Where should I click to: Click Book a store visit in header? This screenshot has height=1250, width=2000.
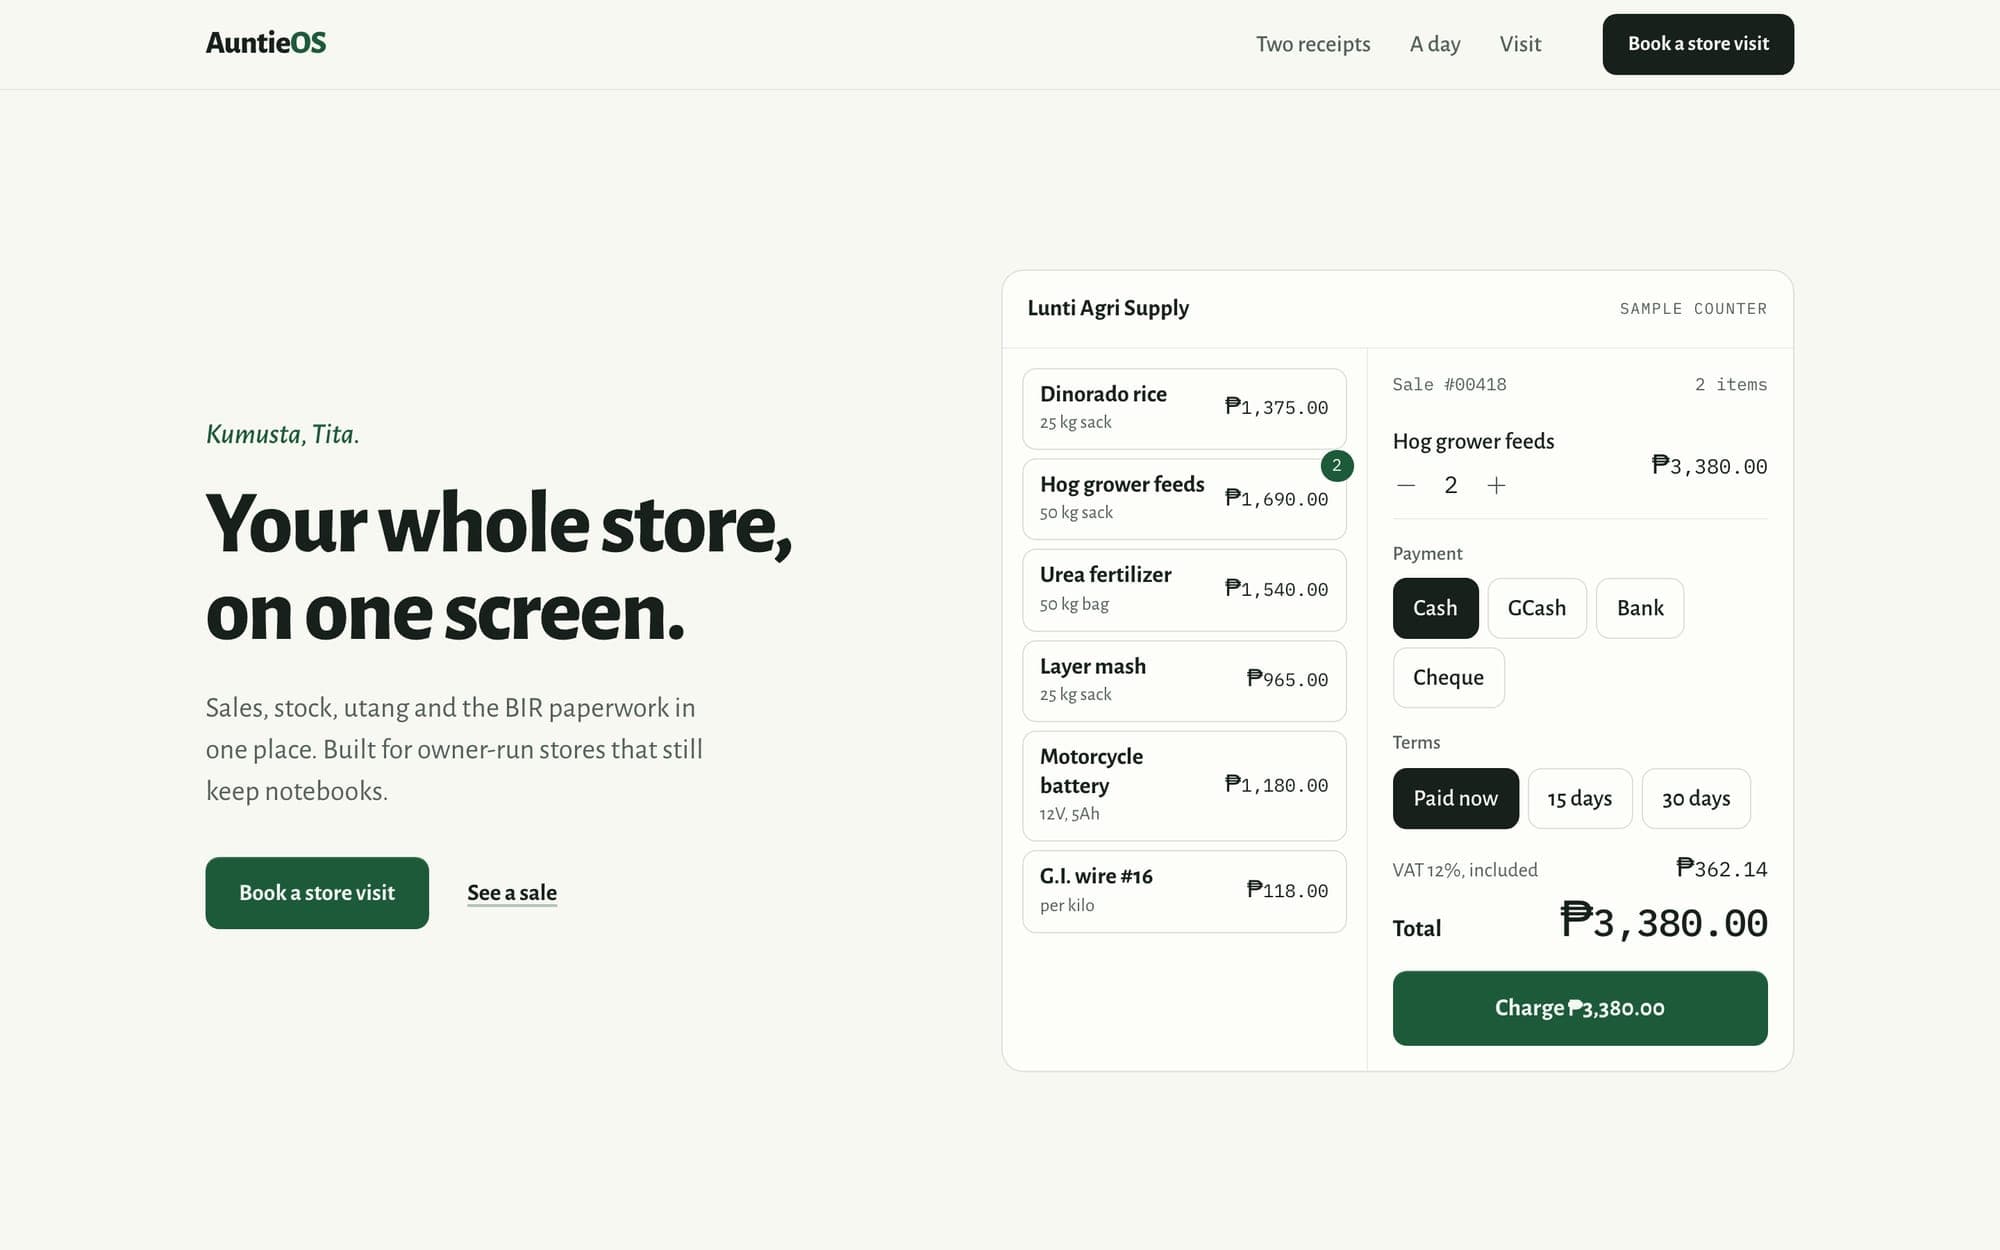[1698, 44]
